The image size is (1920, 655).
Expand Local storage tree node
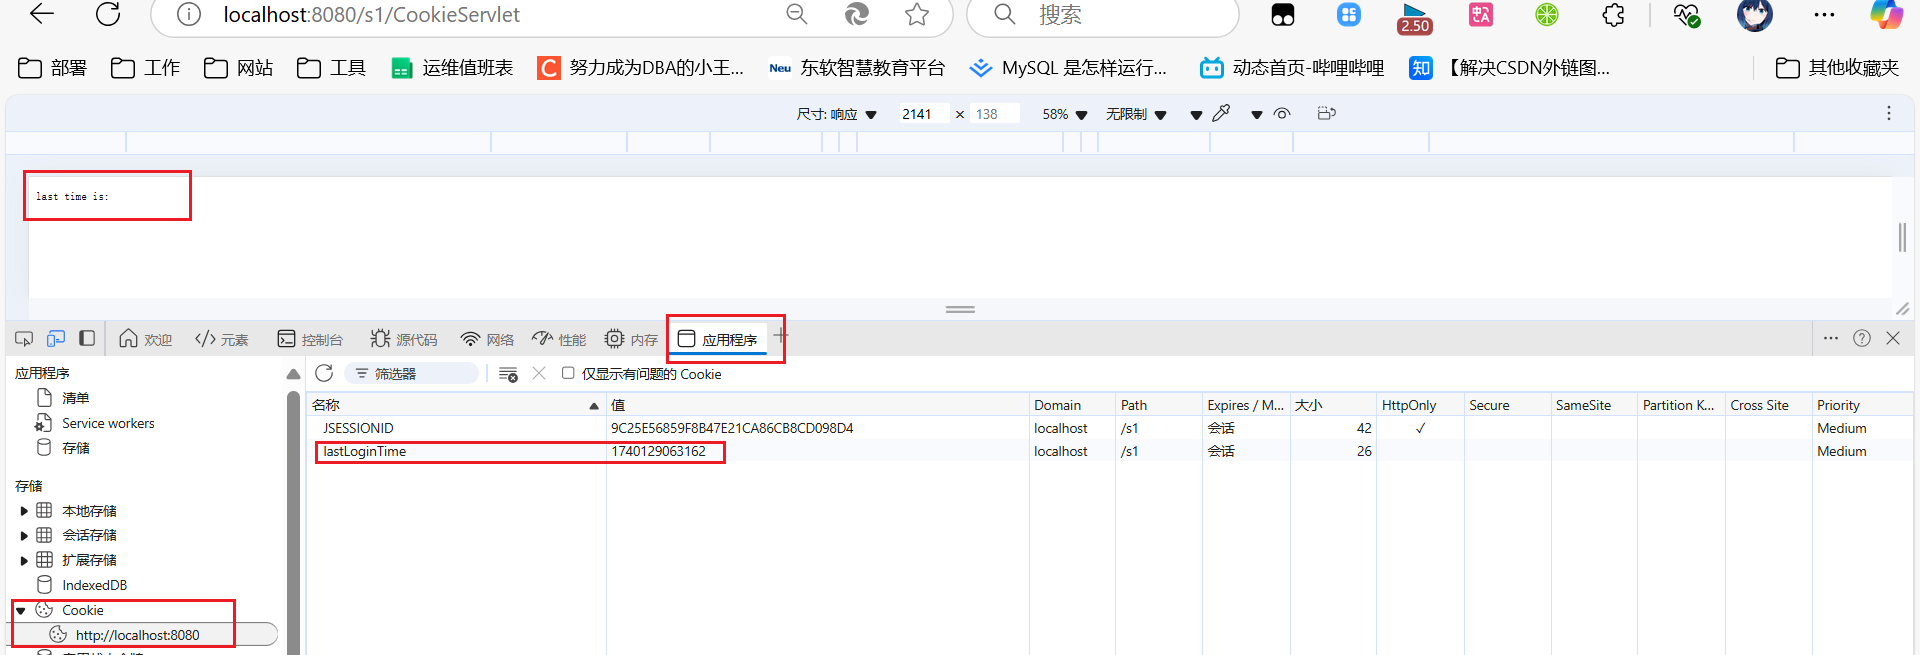[x=24, y=511]
